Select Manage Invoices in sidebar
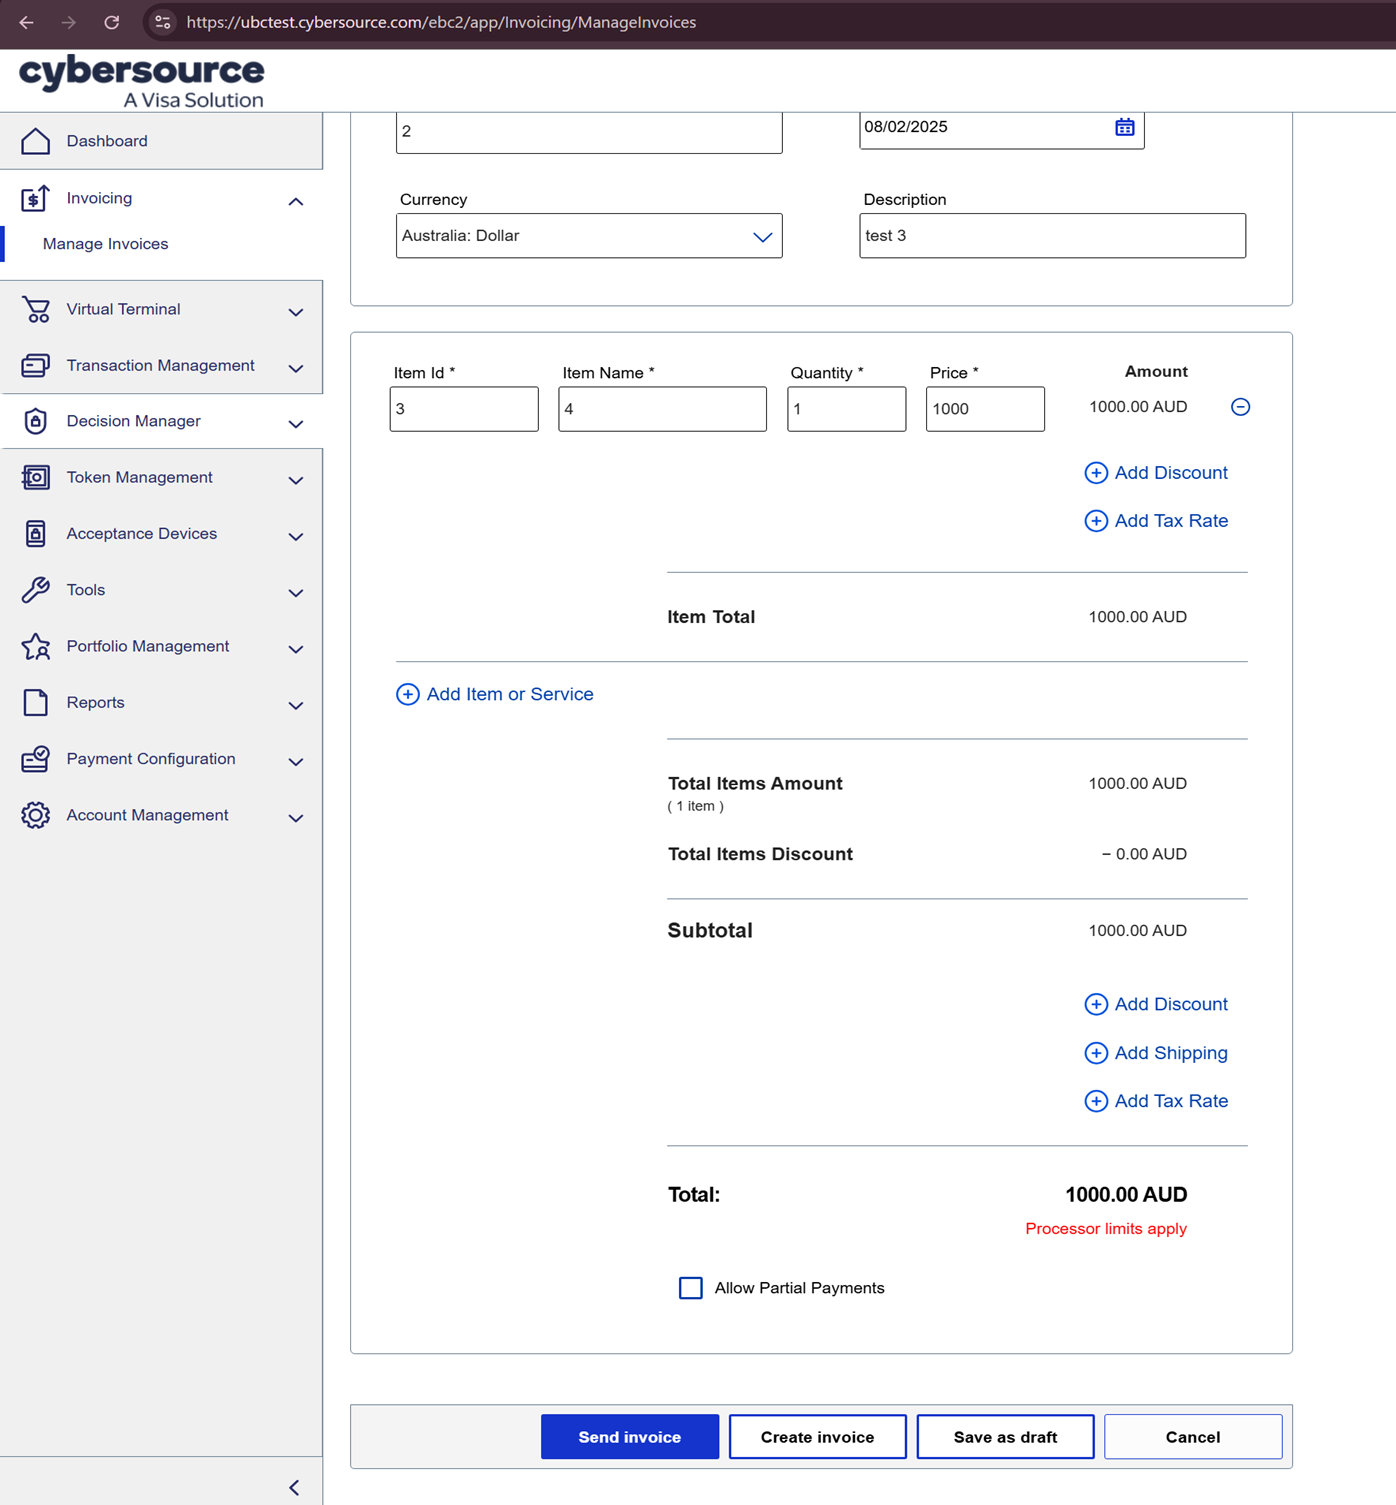The width and height of the screenshot is (1396, 1505). coord(105,244)
